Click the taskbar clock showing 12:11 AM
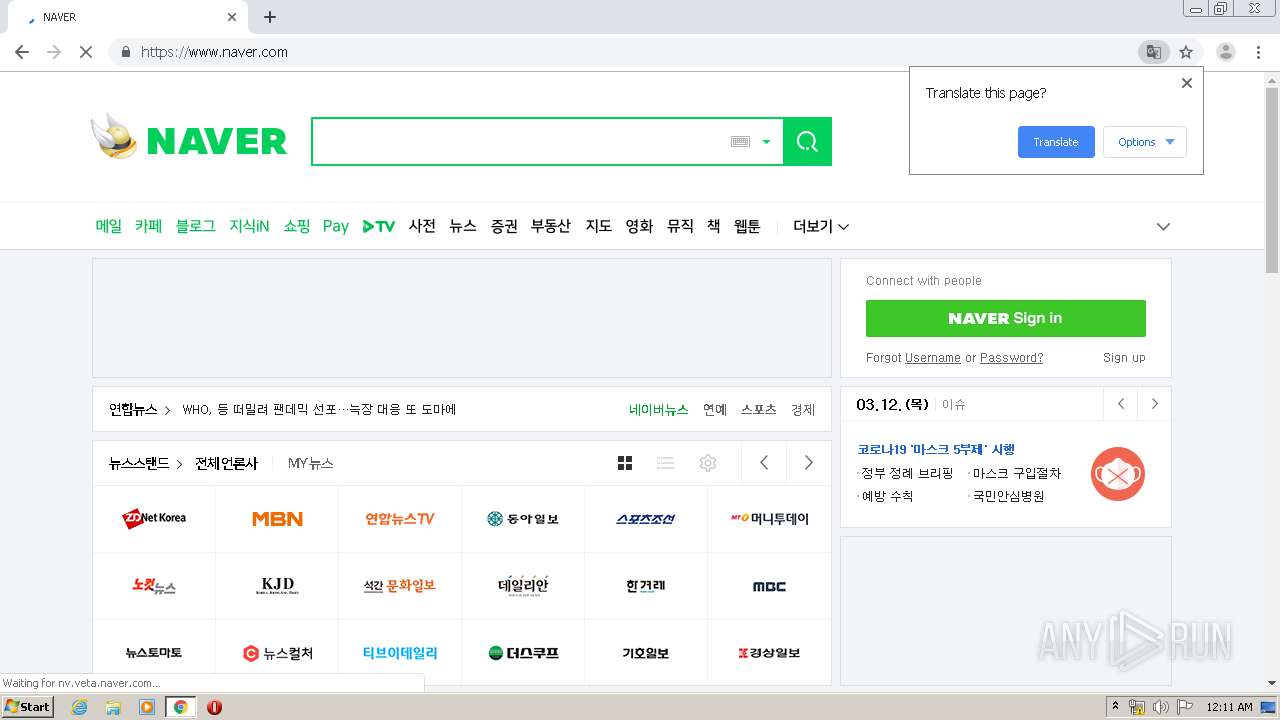The height and width of the screenshot is (720, 1280). click(x=1229, y=707)
